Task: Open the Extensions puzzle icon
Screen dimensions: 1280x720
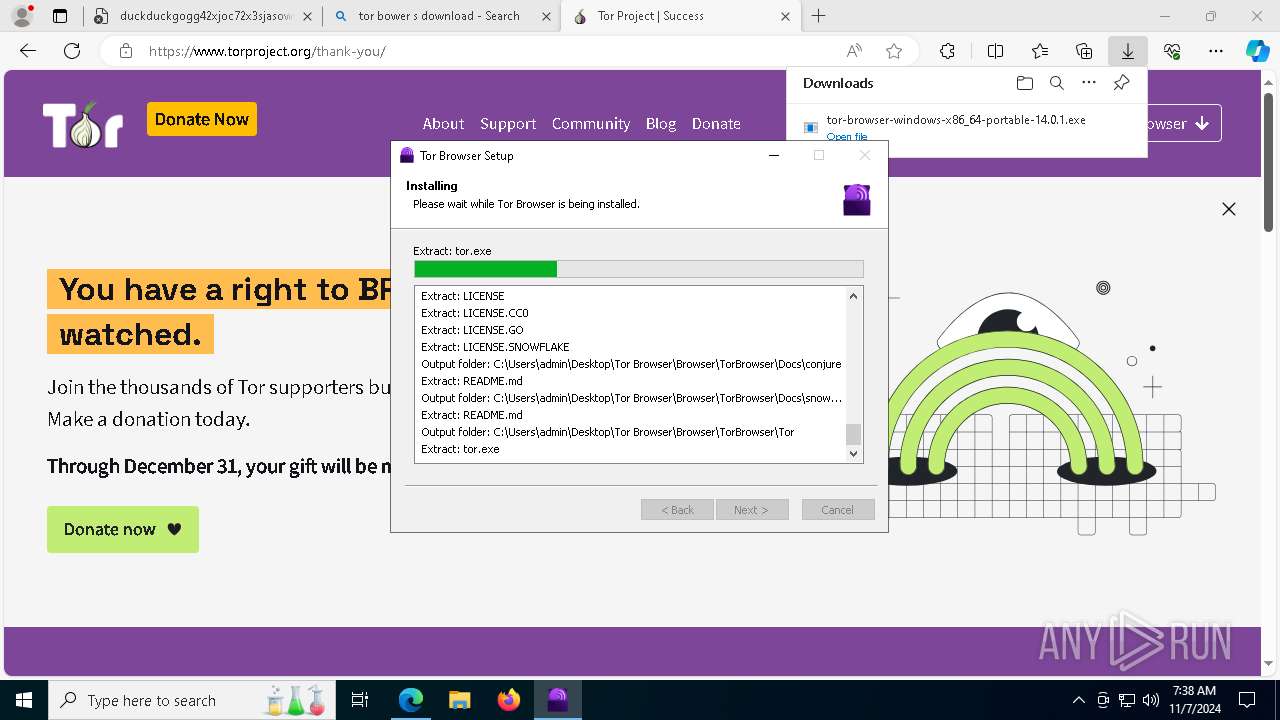Action: coord(947,51)
